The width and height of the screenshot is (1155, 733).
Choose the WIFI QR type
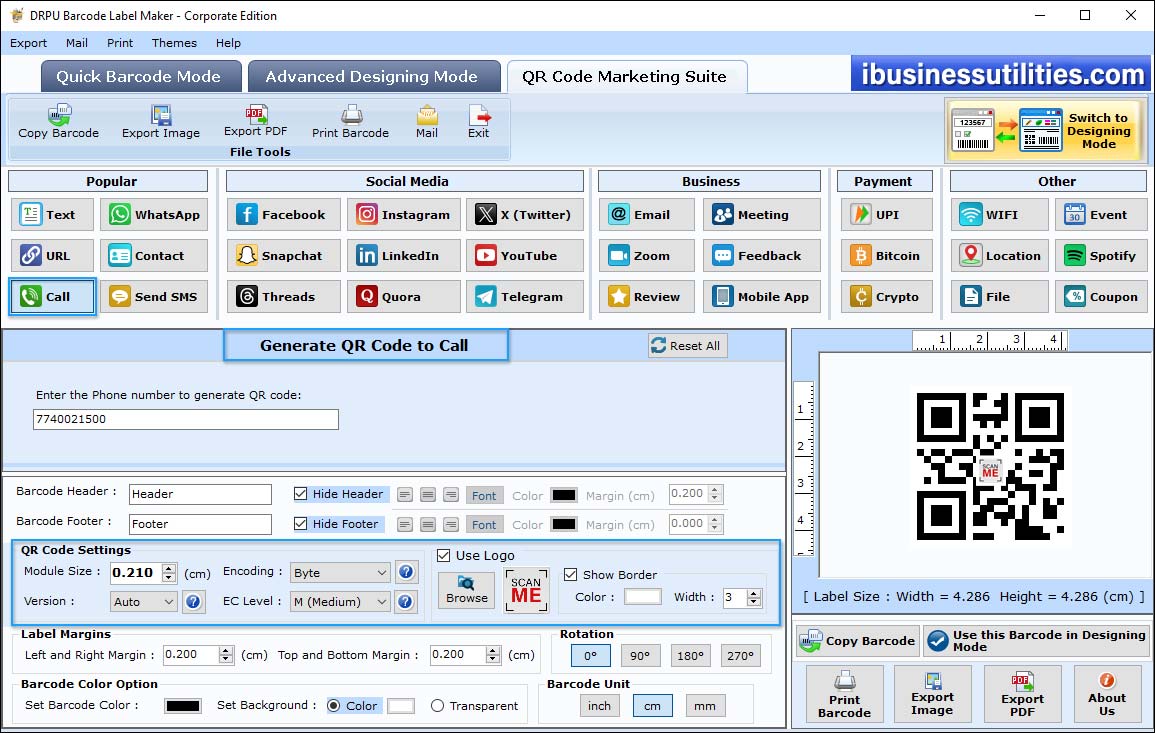pyautogui.click(x=1000, y=214)
